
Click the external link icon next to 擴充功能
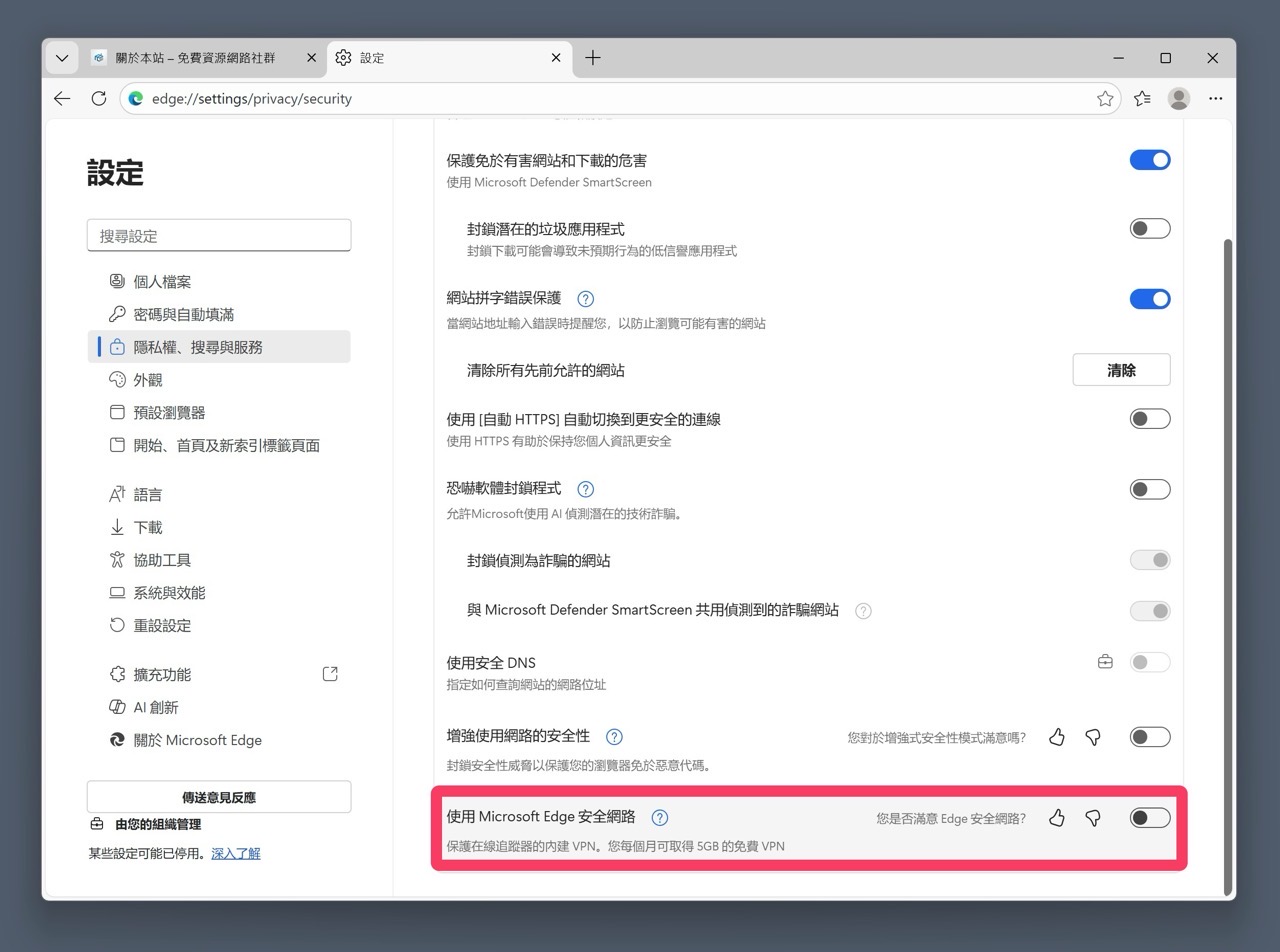[x=330, y=674]
